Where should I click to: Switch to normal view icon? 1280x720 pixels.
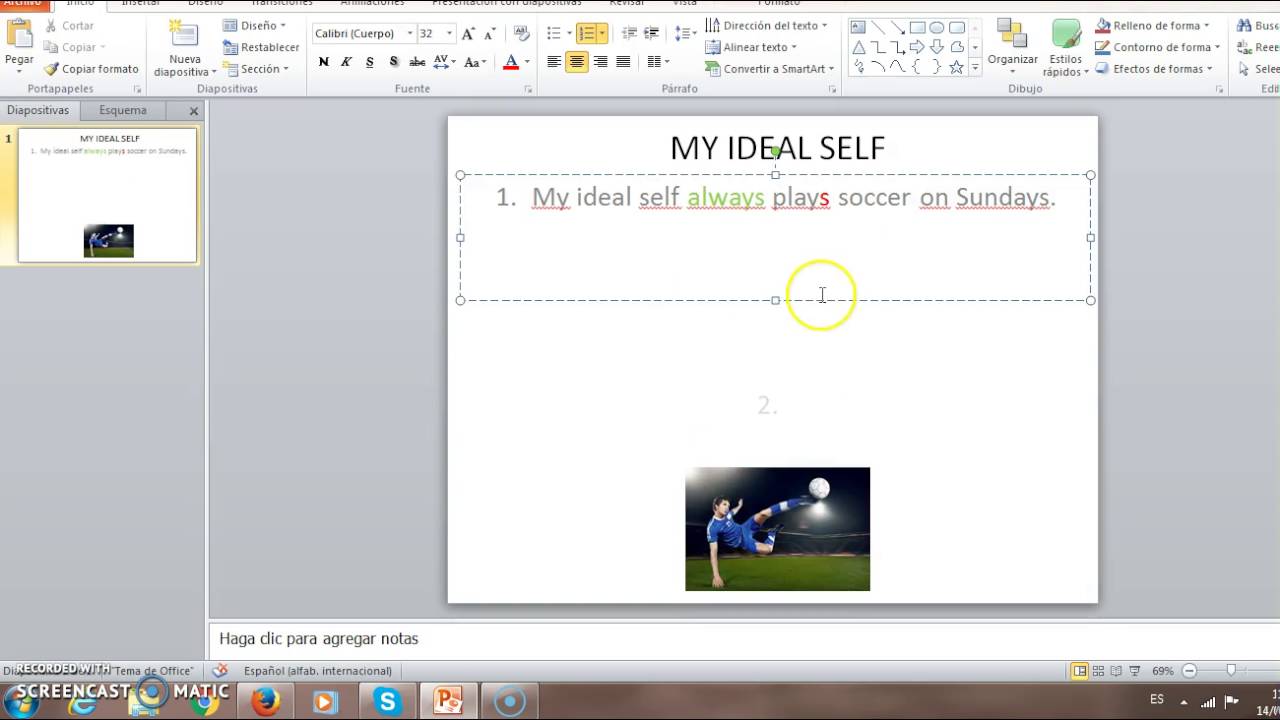1080,671
